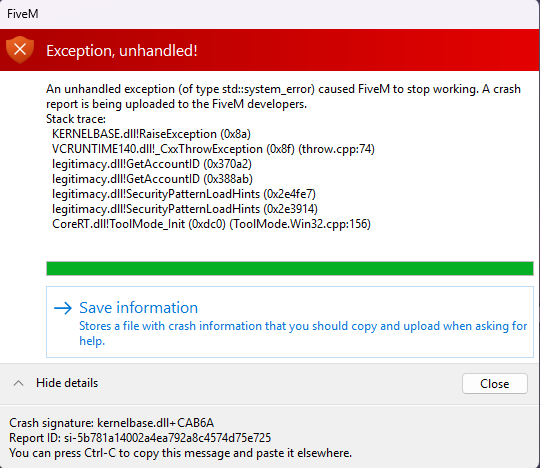This screenshot has height=468, width=540.
Task: Collapse details using the chevron arrow
Action: coord(19,383)
